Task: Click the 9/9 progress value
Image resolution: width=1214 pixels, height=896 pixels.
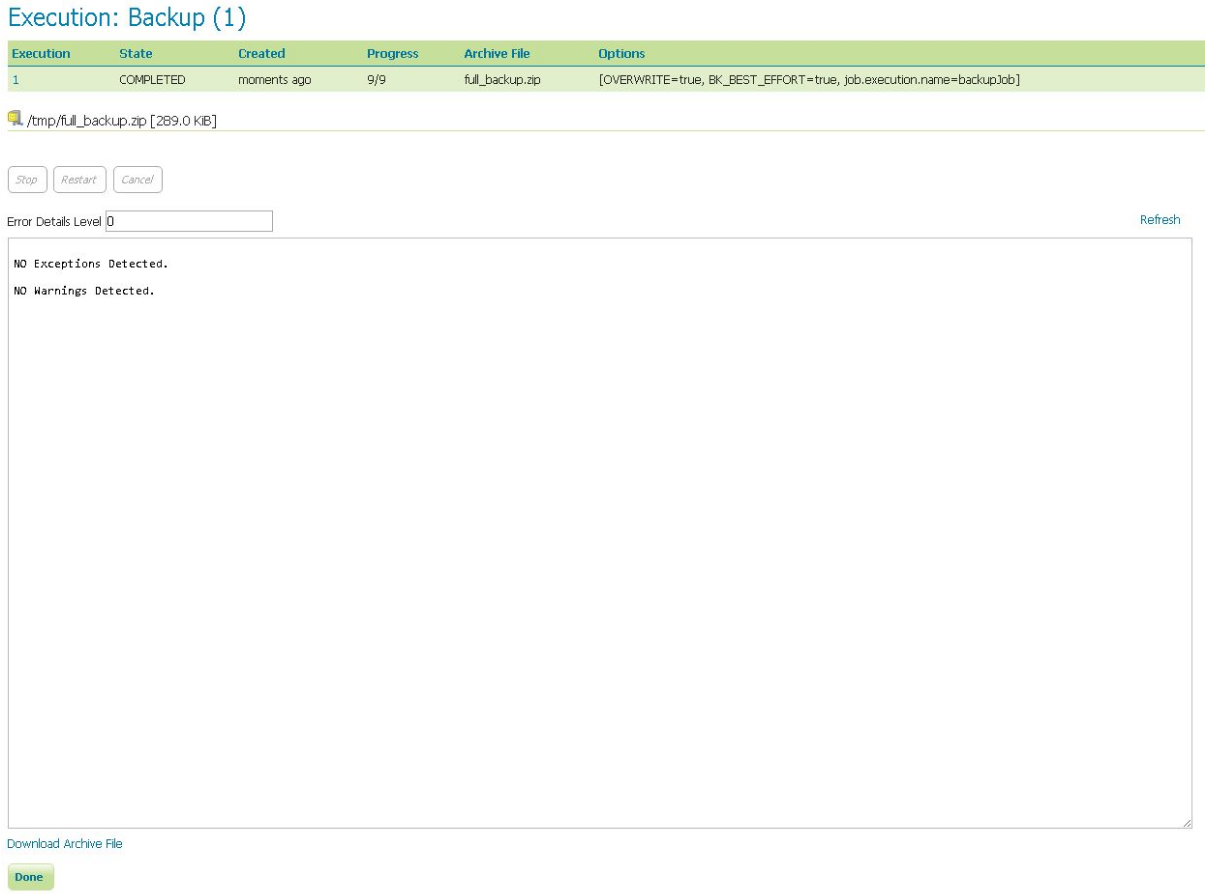Action: point(377,80)
